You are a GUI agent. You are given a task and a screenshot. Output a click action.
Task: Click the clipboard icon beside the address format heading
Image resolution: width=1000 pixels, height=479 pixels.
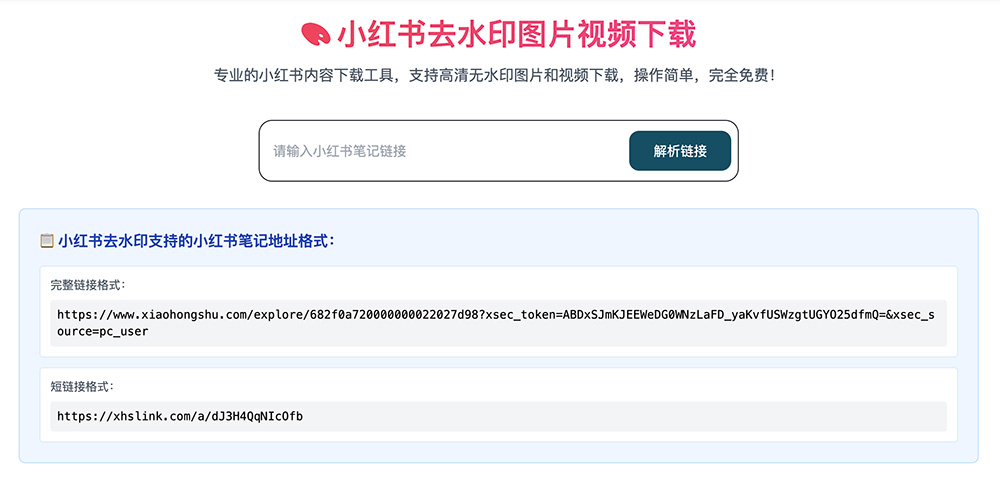(x=47, y=241)
